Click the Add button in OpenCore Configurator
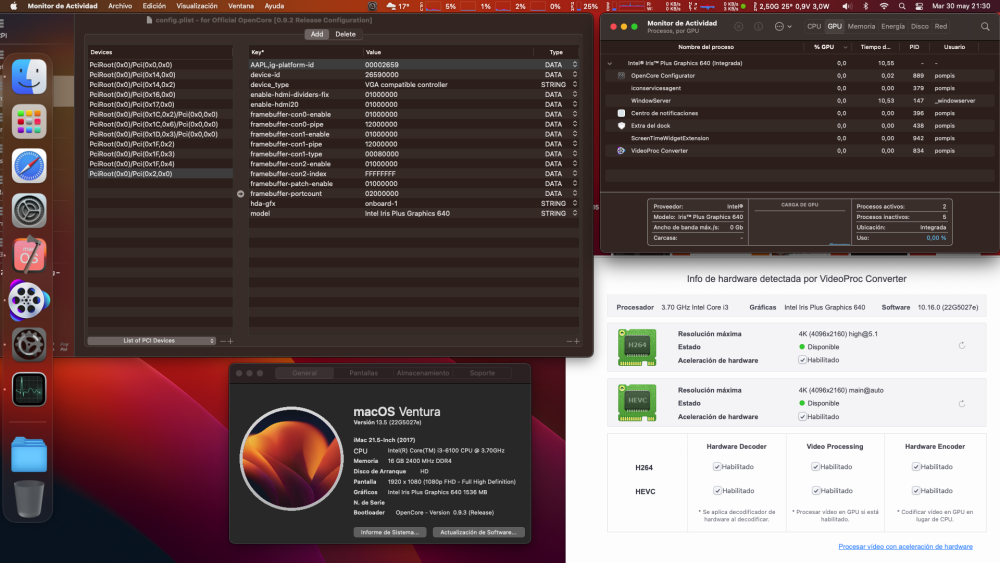This screenshot has width=1000, height=563. (317, 34)
